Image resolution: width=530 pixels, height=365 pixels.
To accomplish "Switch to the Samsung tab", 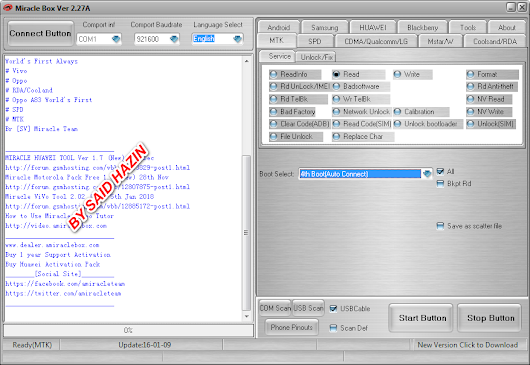I will (324, 27).
